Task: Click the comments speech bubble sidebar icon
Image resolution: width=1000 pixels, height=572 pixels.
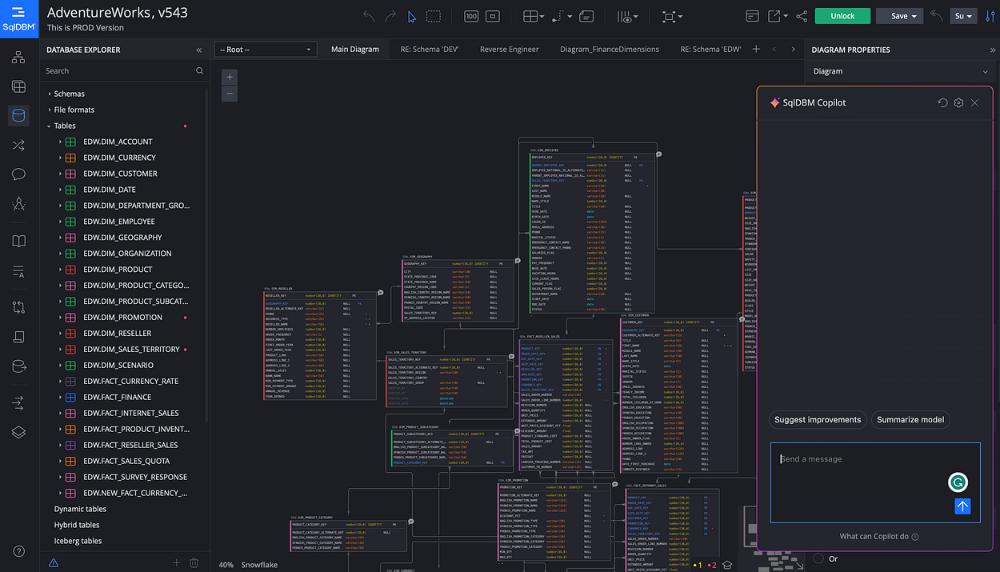Action: (18, 174)
